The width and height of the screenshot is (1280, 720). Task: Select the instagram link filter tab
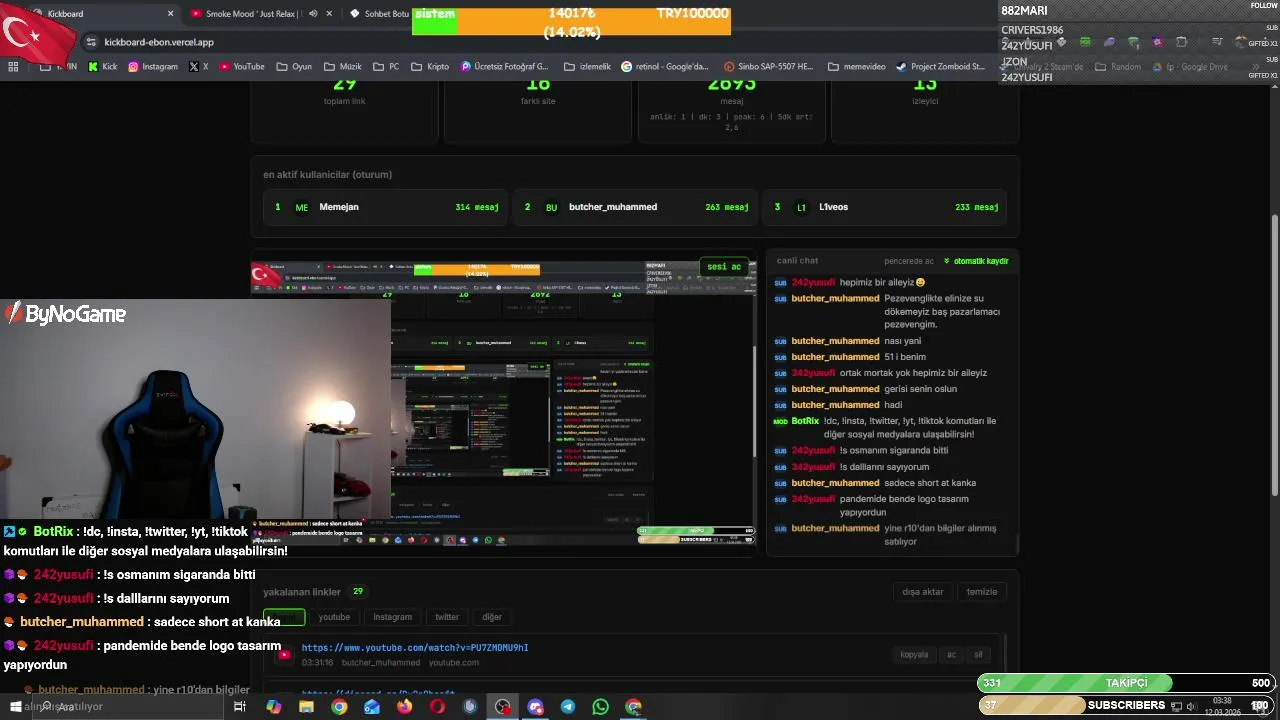tap(392, 617)
